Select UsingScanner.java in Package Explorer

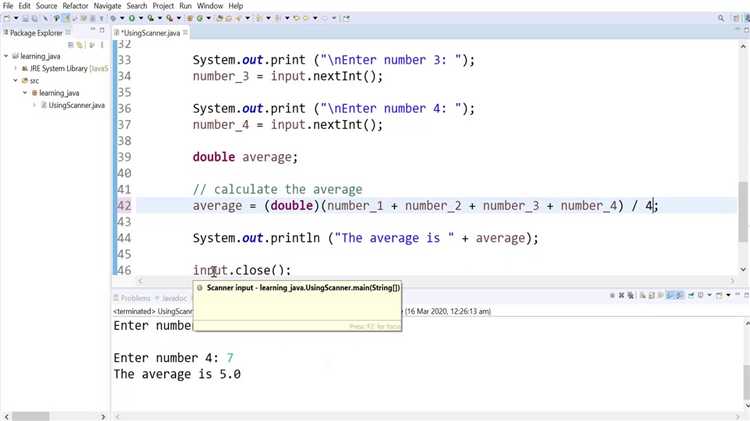point(77,105)
